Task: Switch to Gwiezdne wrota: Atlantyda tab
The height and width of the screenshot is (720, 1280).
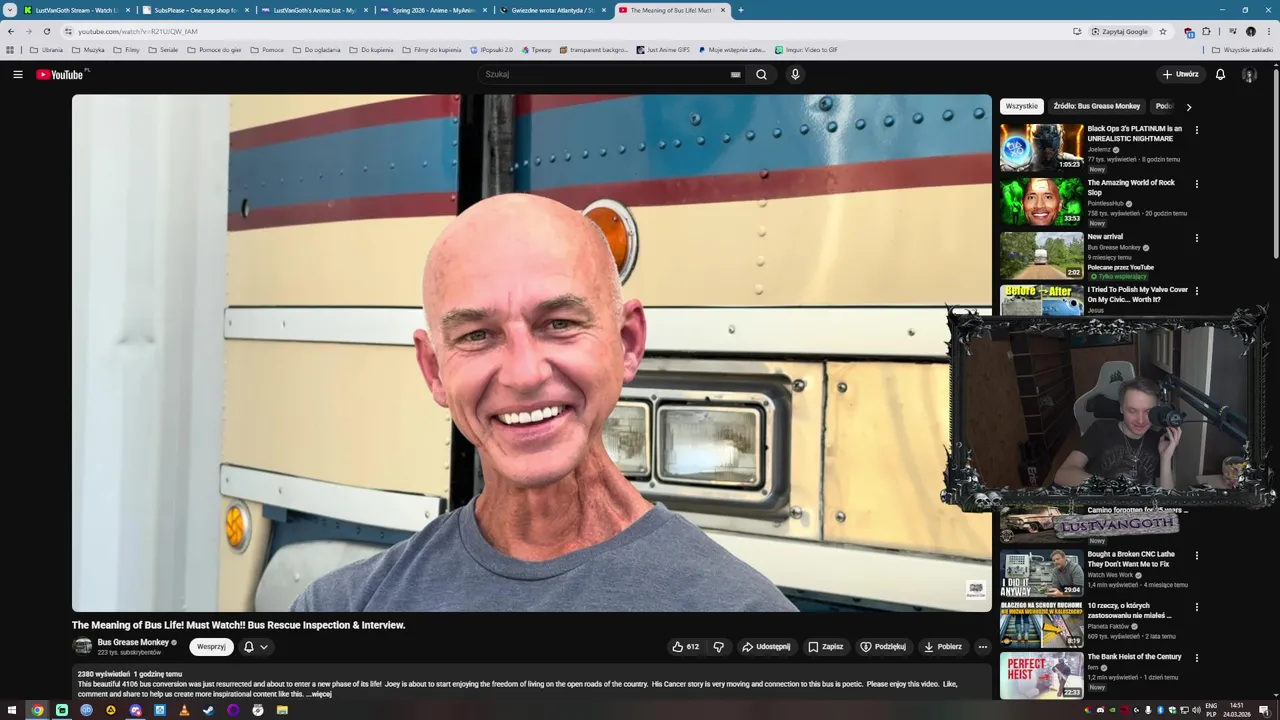Action: click(552, 10)
